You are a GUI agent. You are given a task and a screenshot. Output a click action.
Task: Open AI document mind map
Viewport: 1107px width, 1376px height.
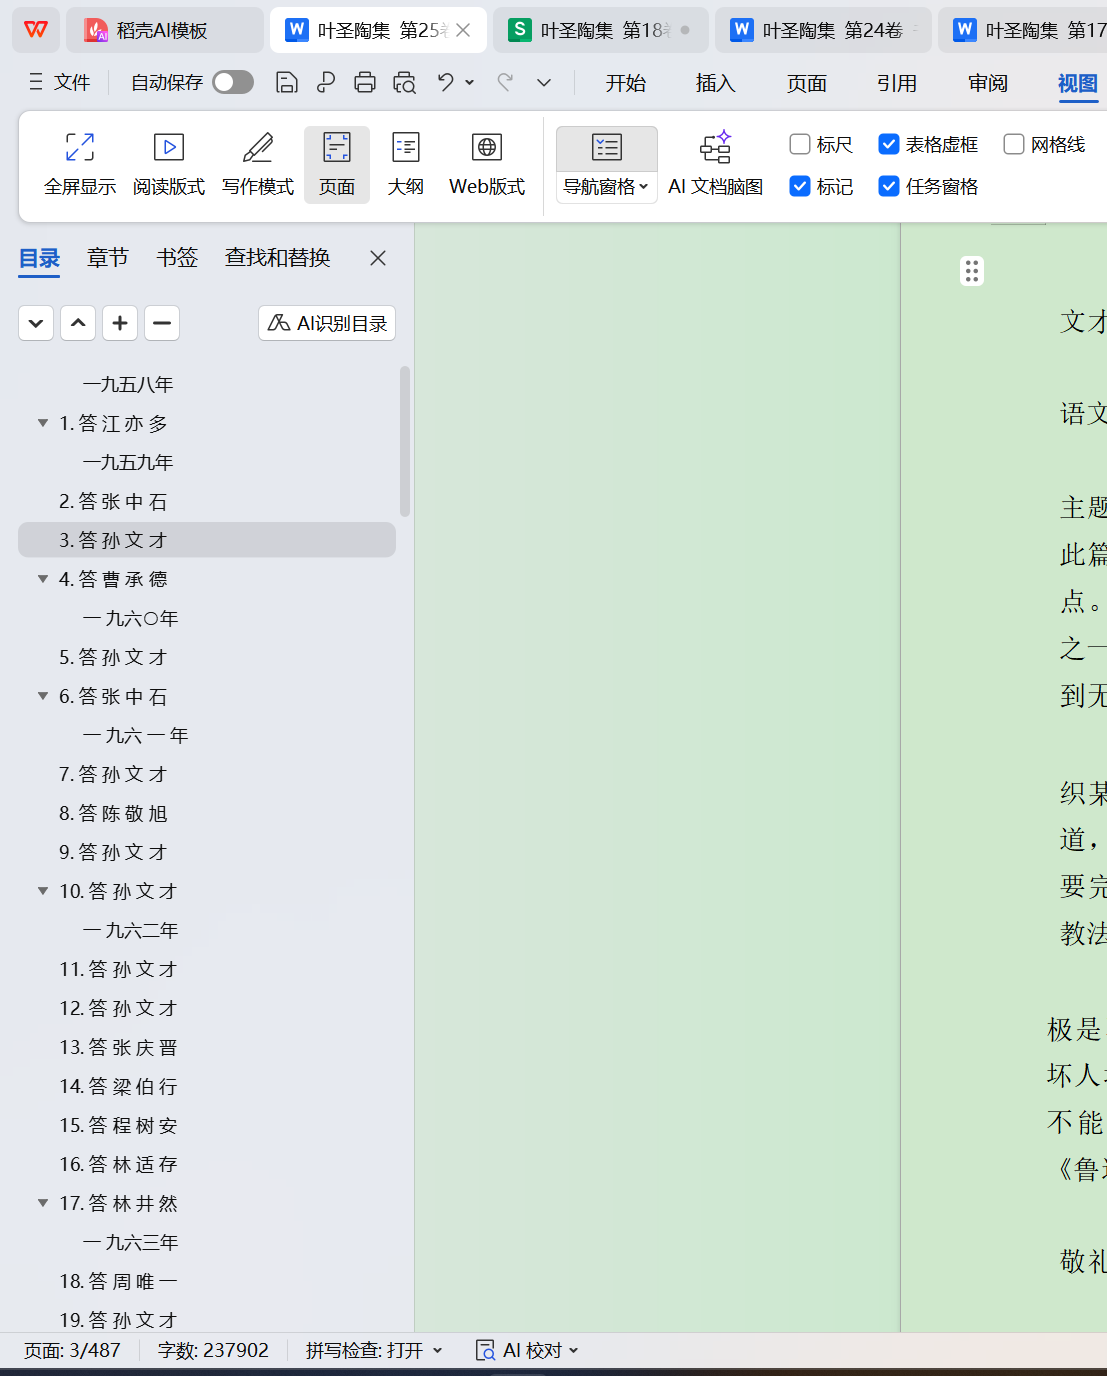coord(716,164)
